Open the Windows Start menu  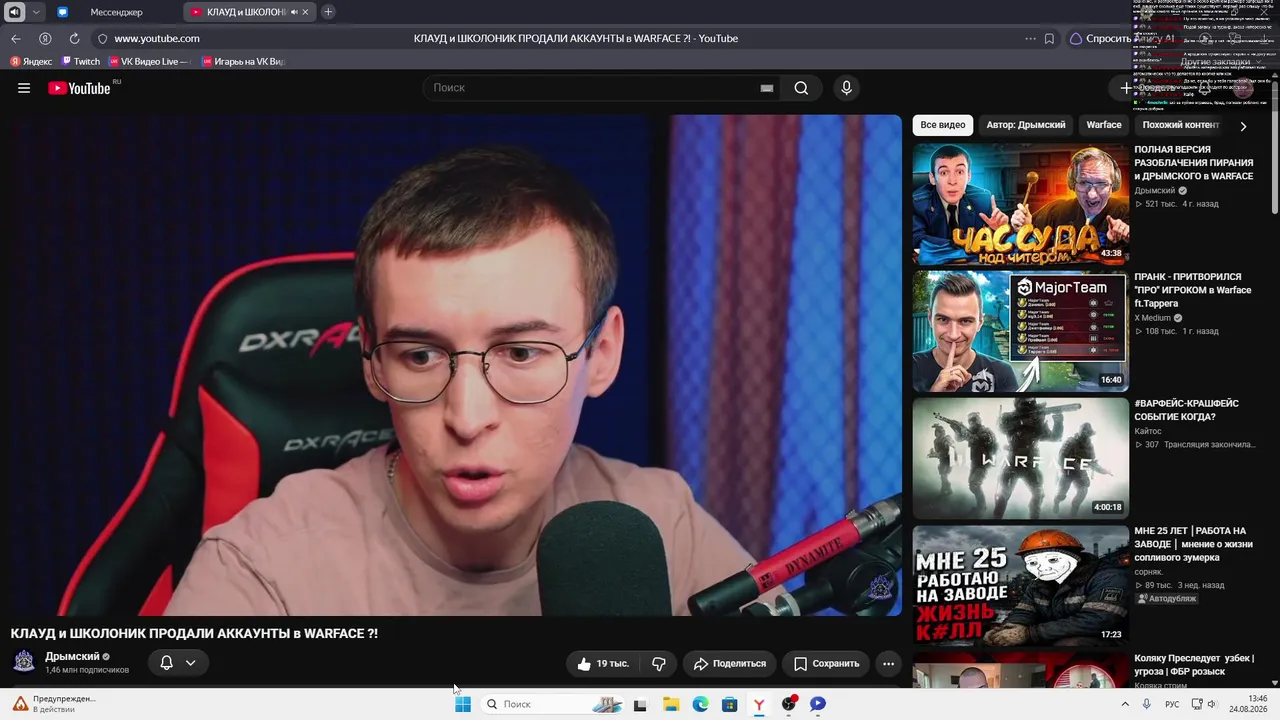tap(463, 704)
